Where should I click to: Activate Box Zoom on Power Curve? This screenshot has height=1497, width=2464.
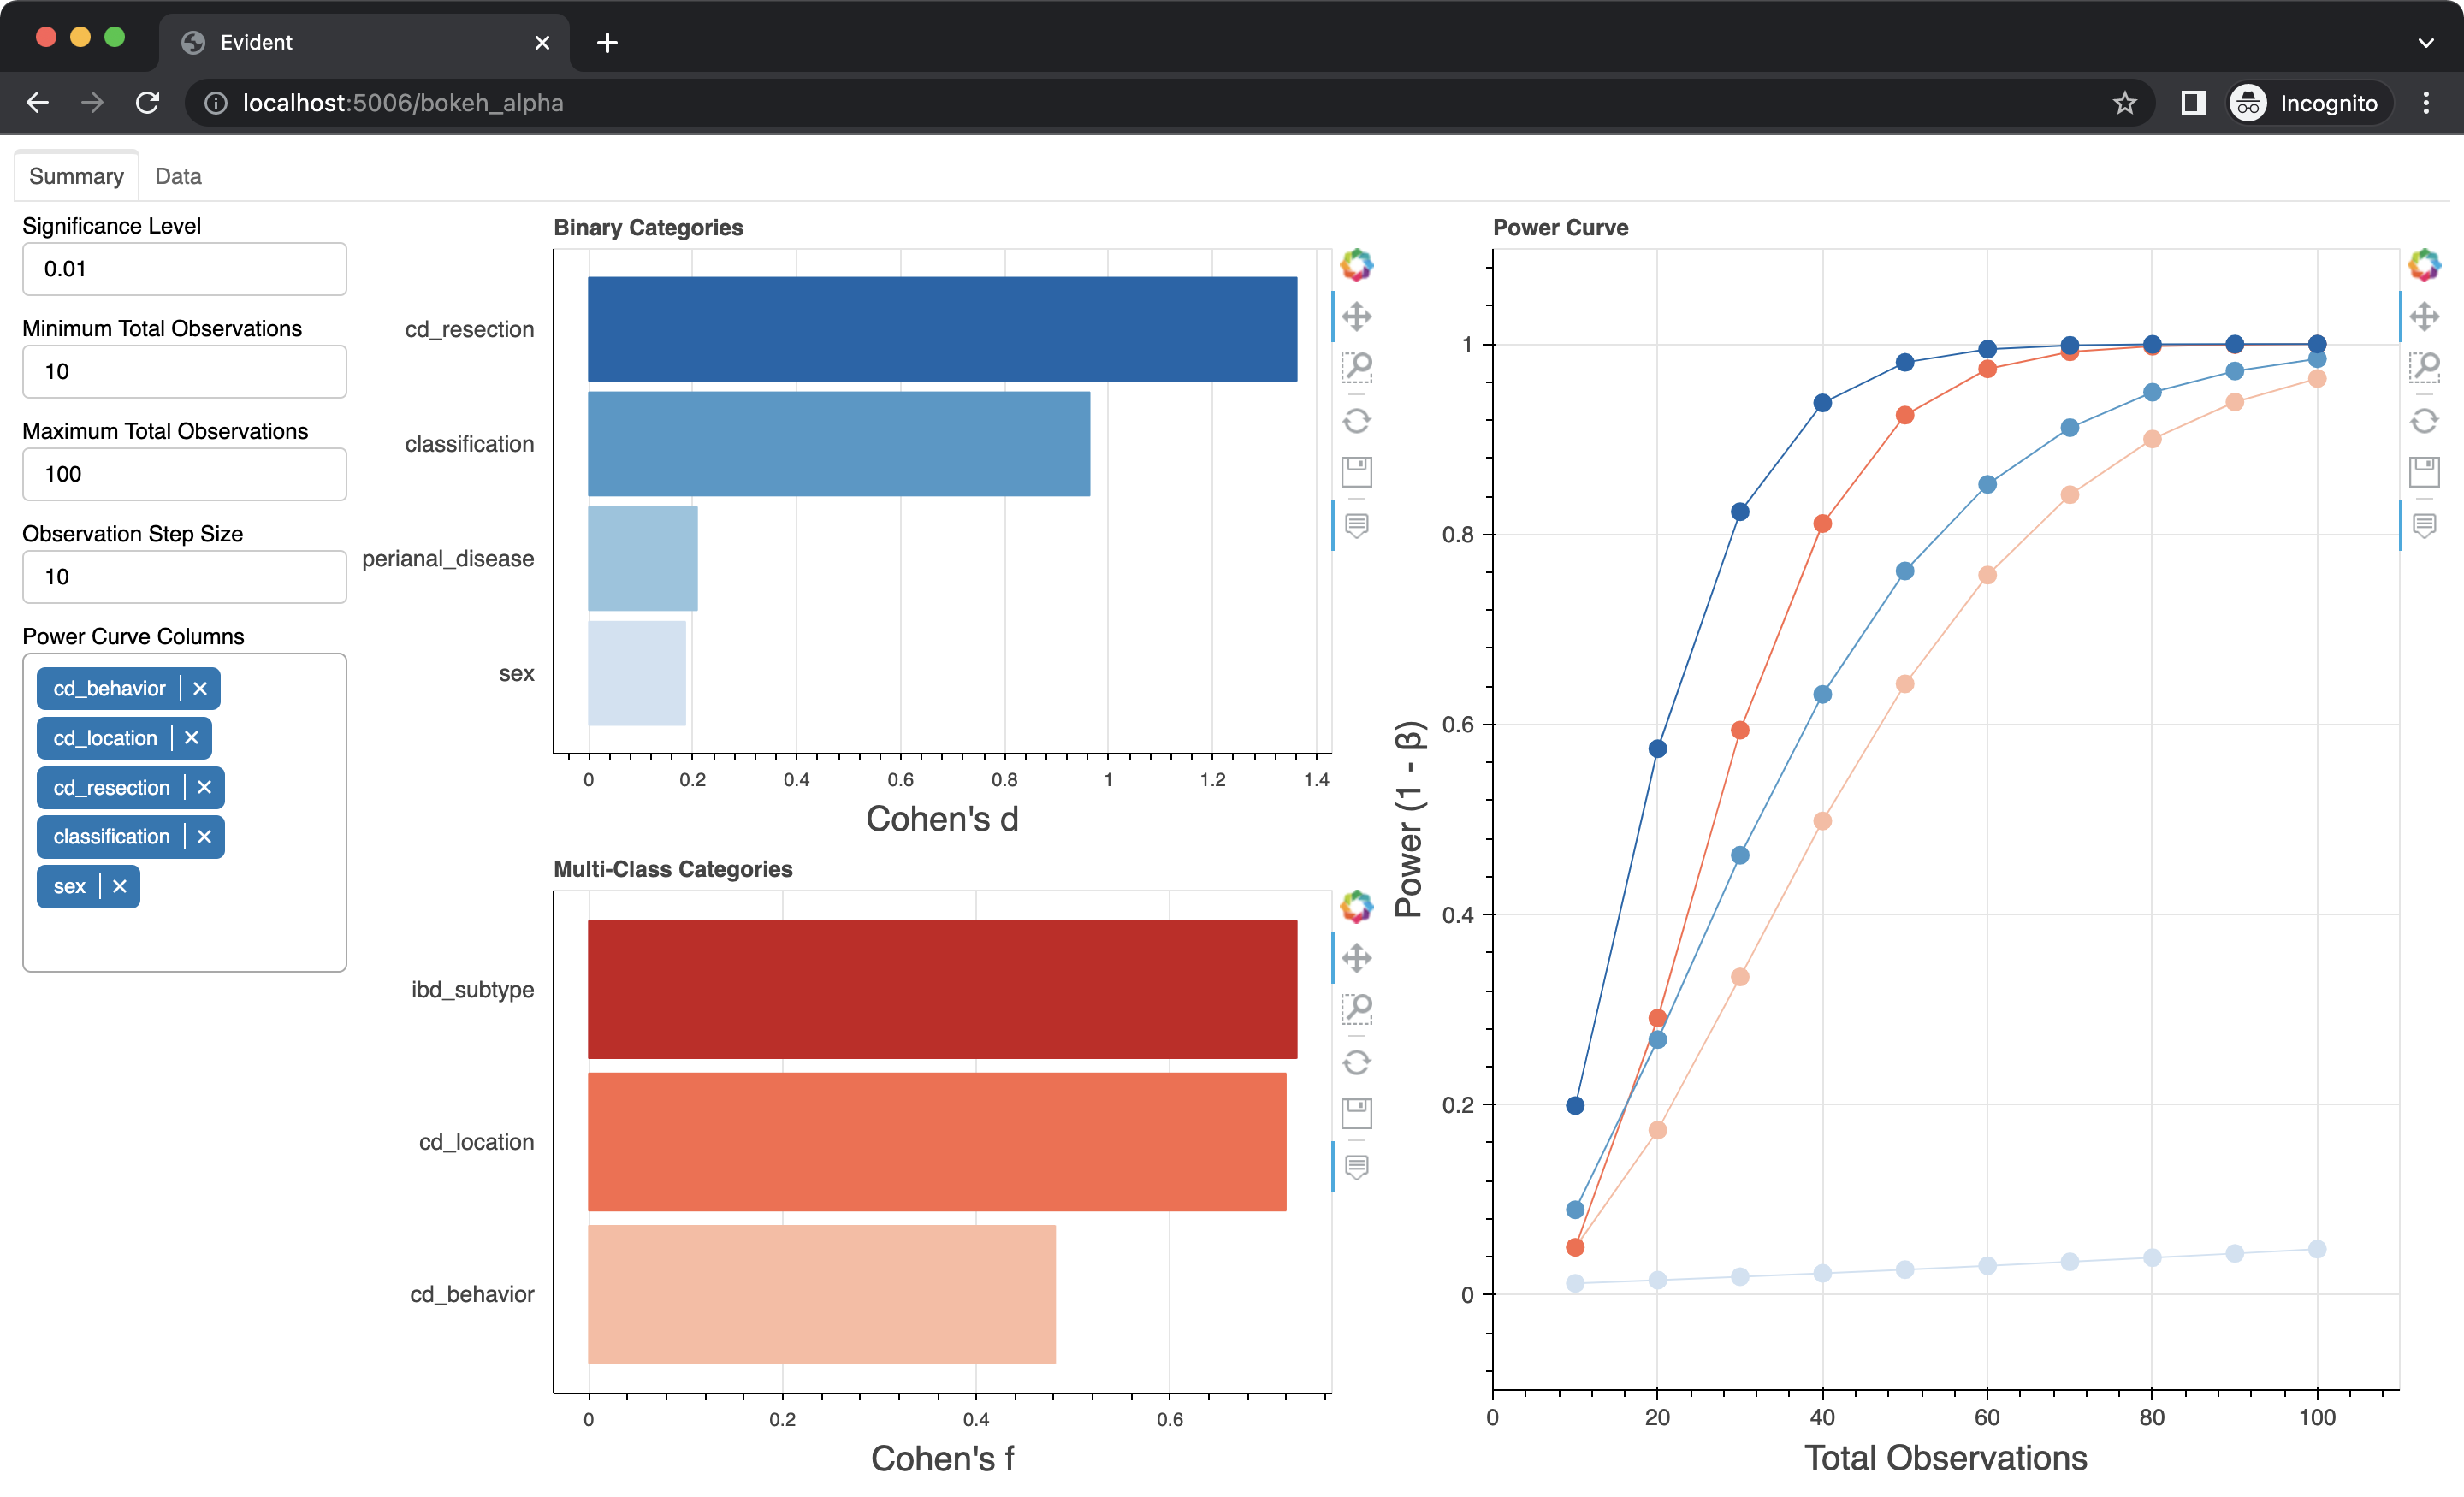(2423, 368)
